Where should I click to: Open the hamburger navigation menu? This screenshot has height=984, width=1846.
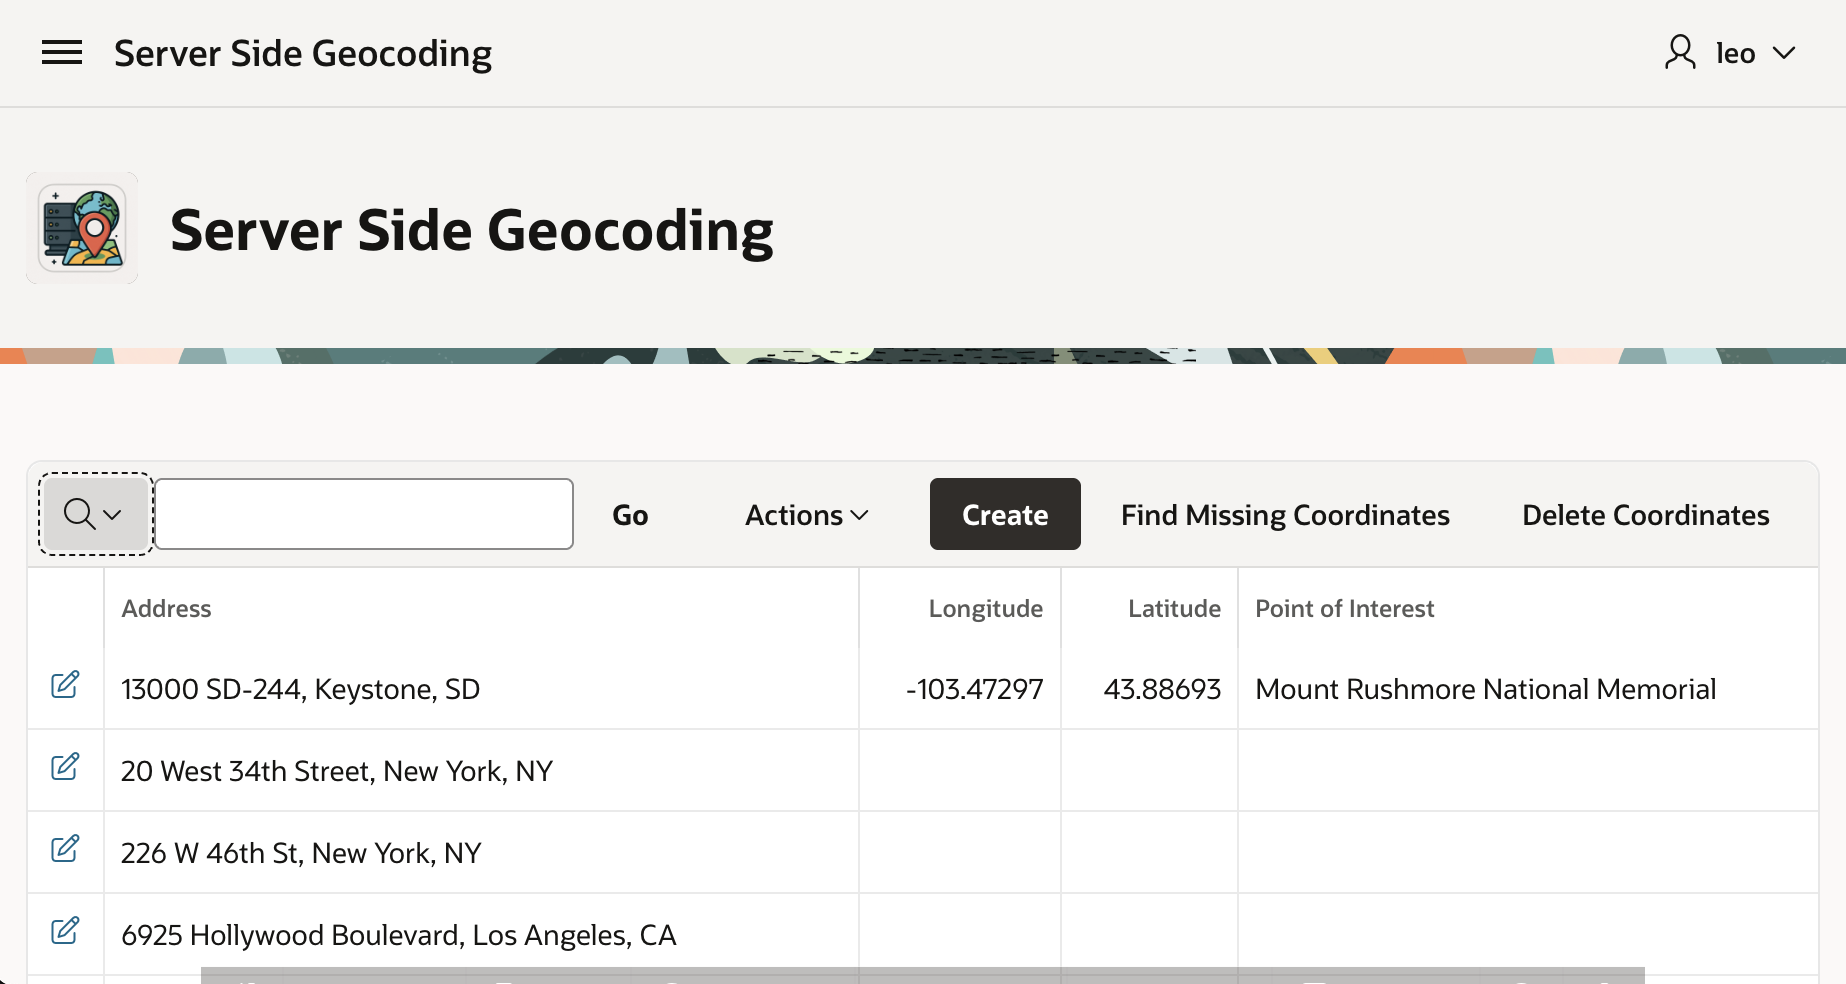point(62,53)
